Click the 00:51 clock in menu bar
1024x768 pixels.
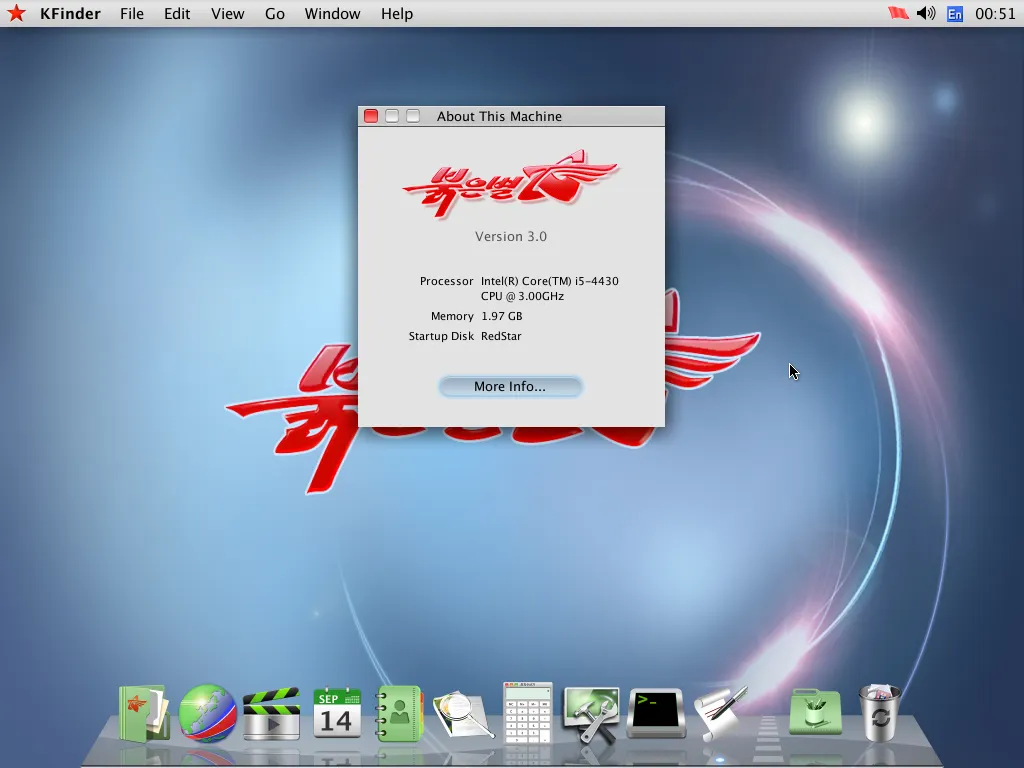pyautogui.click(x=995, y=13)
